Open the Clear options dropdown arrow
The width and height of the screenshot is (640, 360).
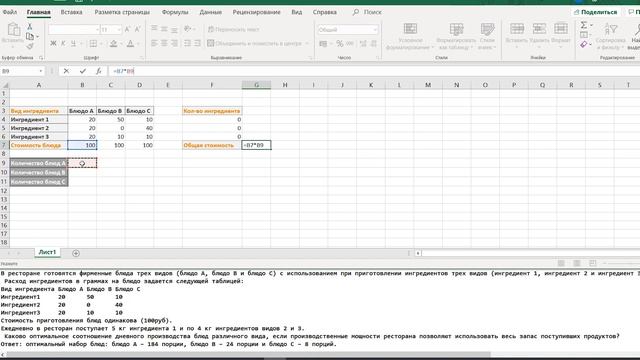click(x=591, y=44)
